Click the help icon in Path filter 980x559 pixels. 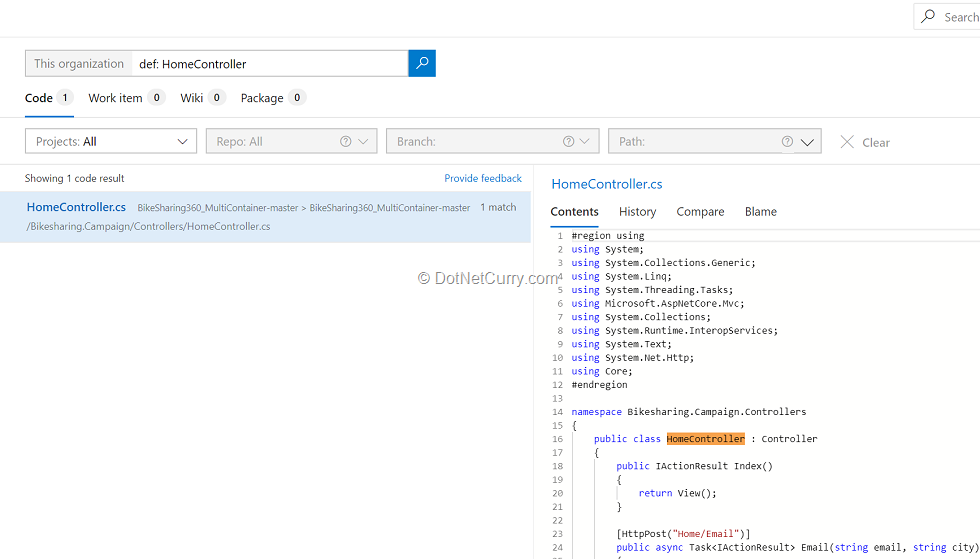point(787,142)
